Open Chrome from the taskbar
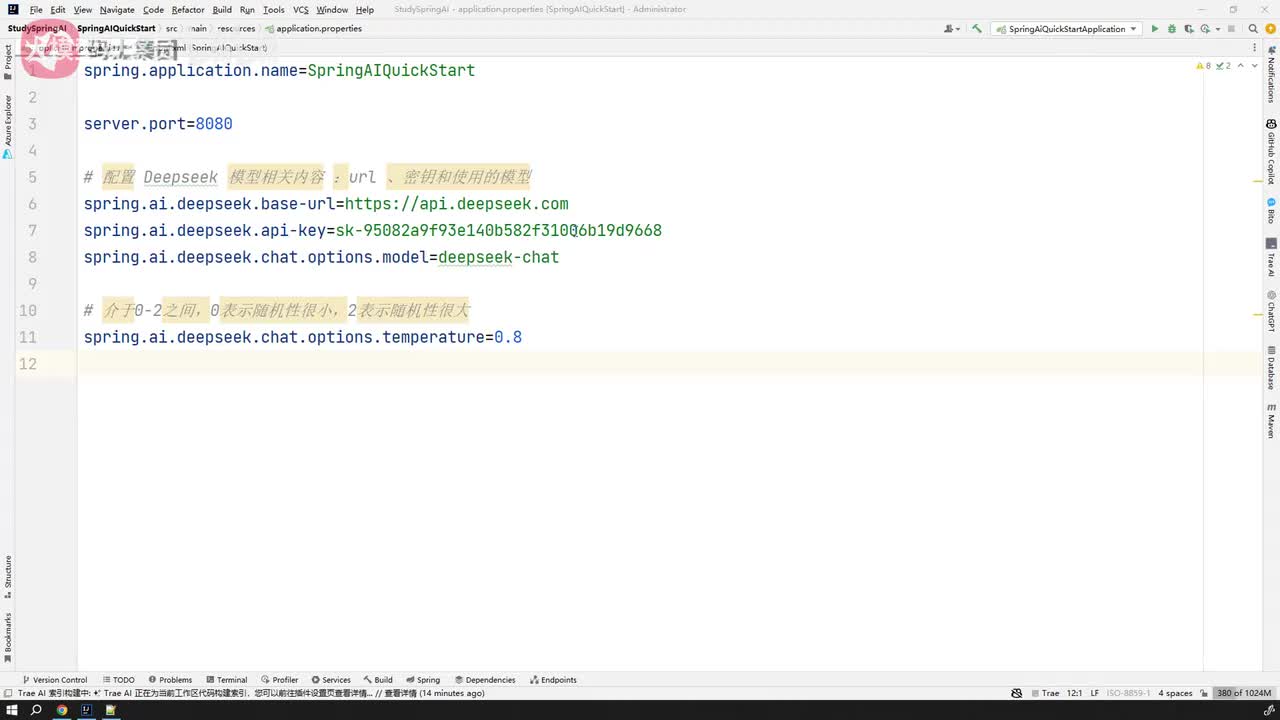1280x720 pixels. [62, 710]
